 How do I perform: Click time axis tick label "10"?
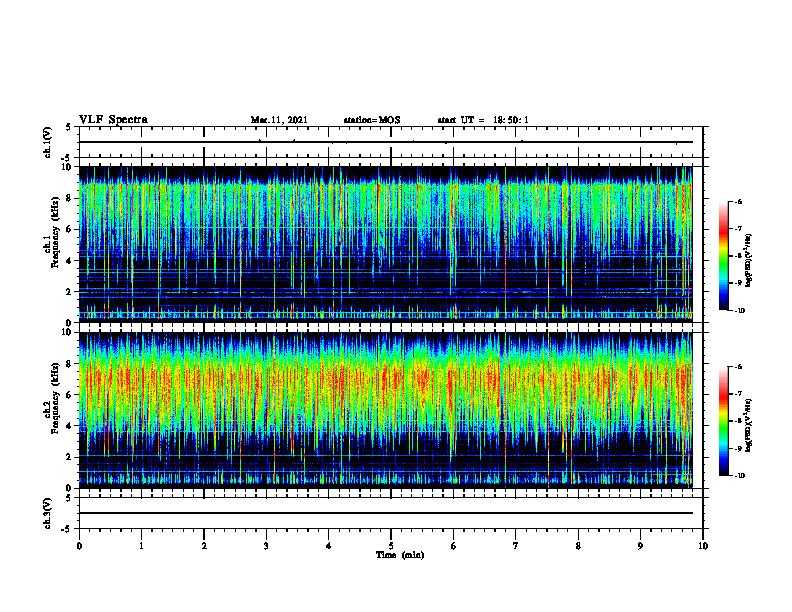tap(703, 546)
